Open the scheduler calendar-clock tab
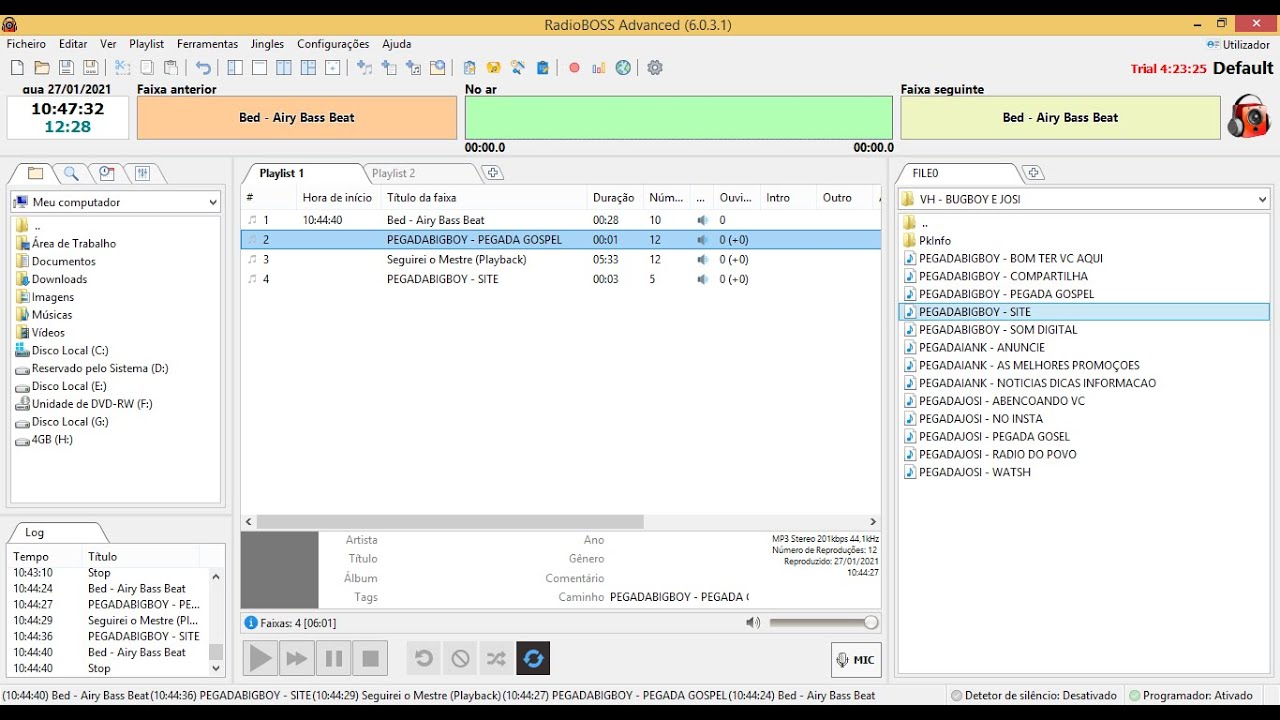1280x720 pixels. pos(107,173)
